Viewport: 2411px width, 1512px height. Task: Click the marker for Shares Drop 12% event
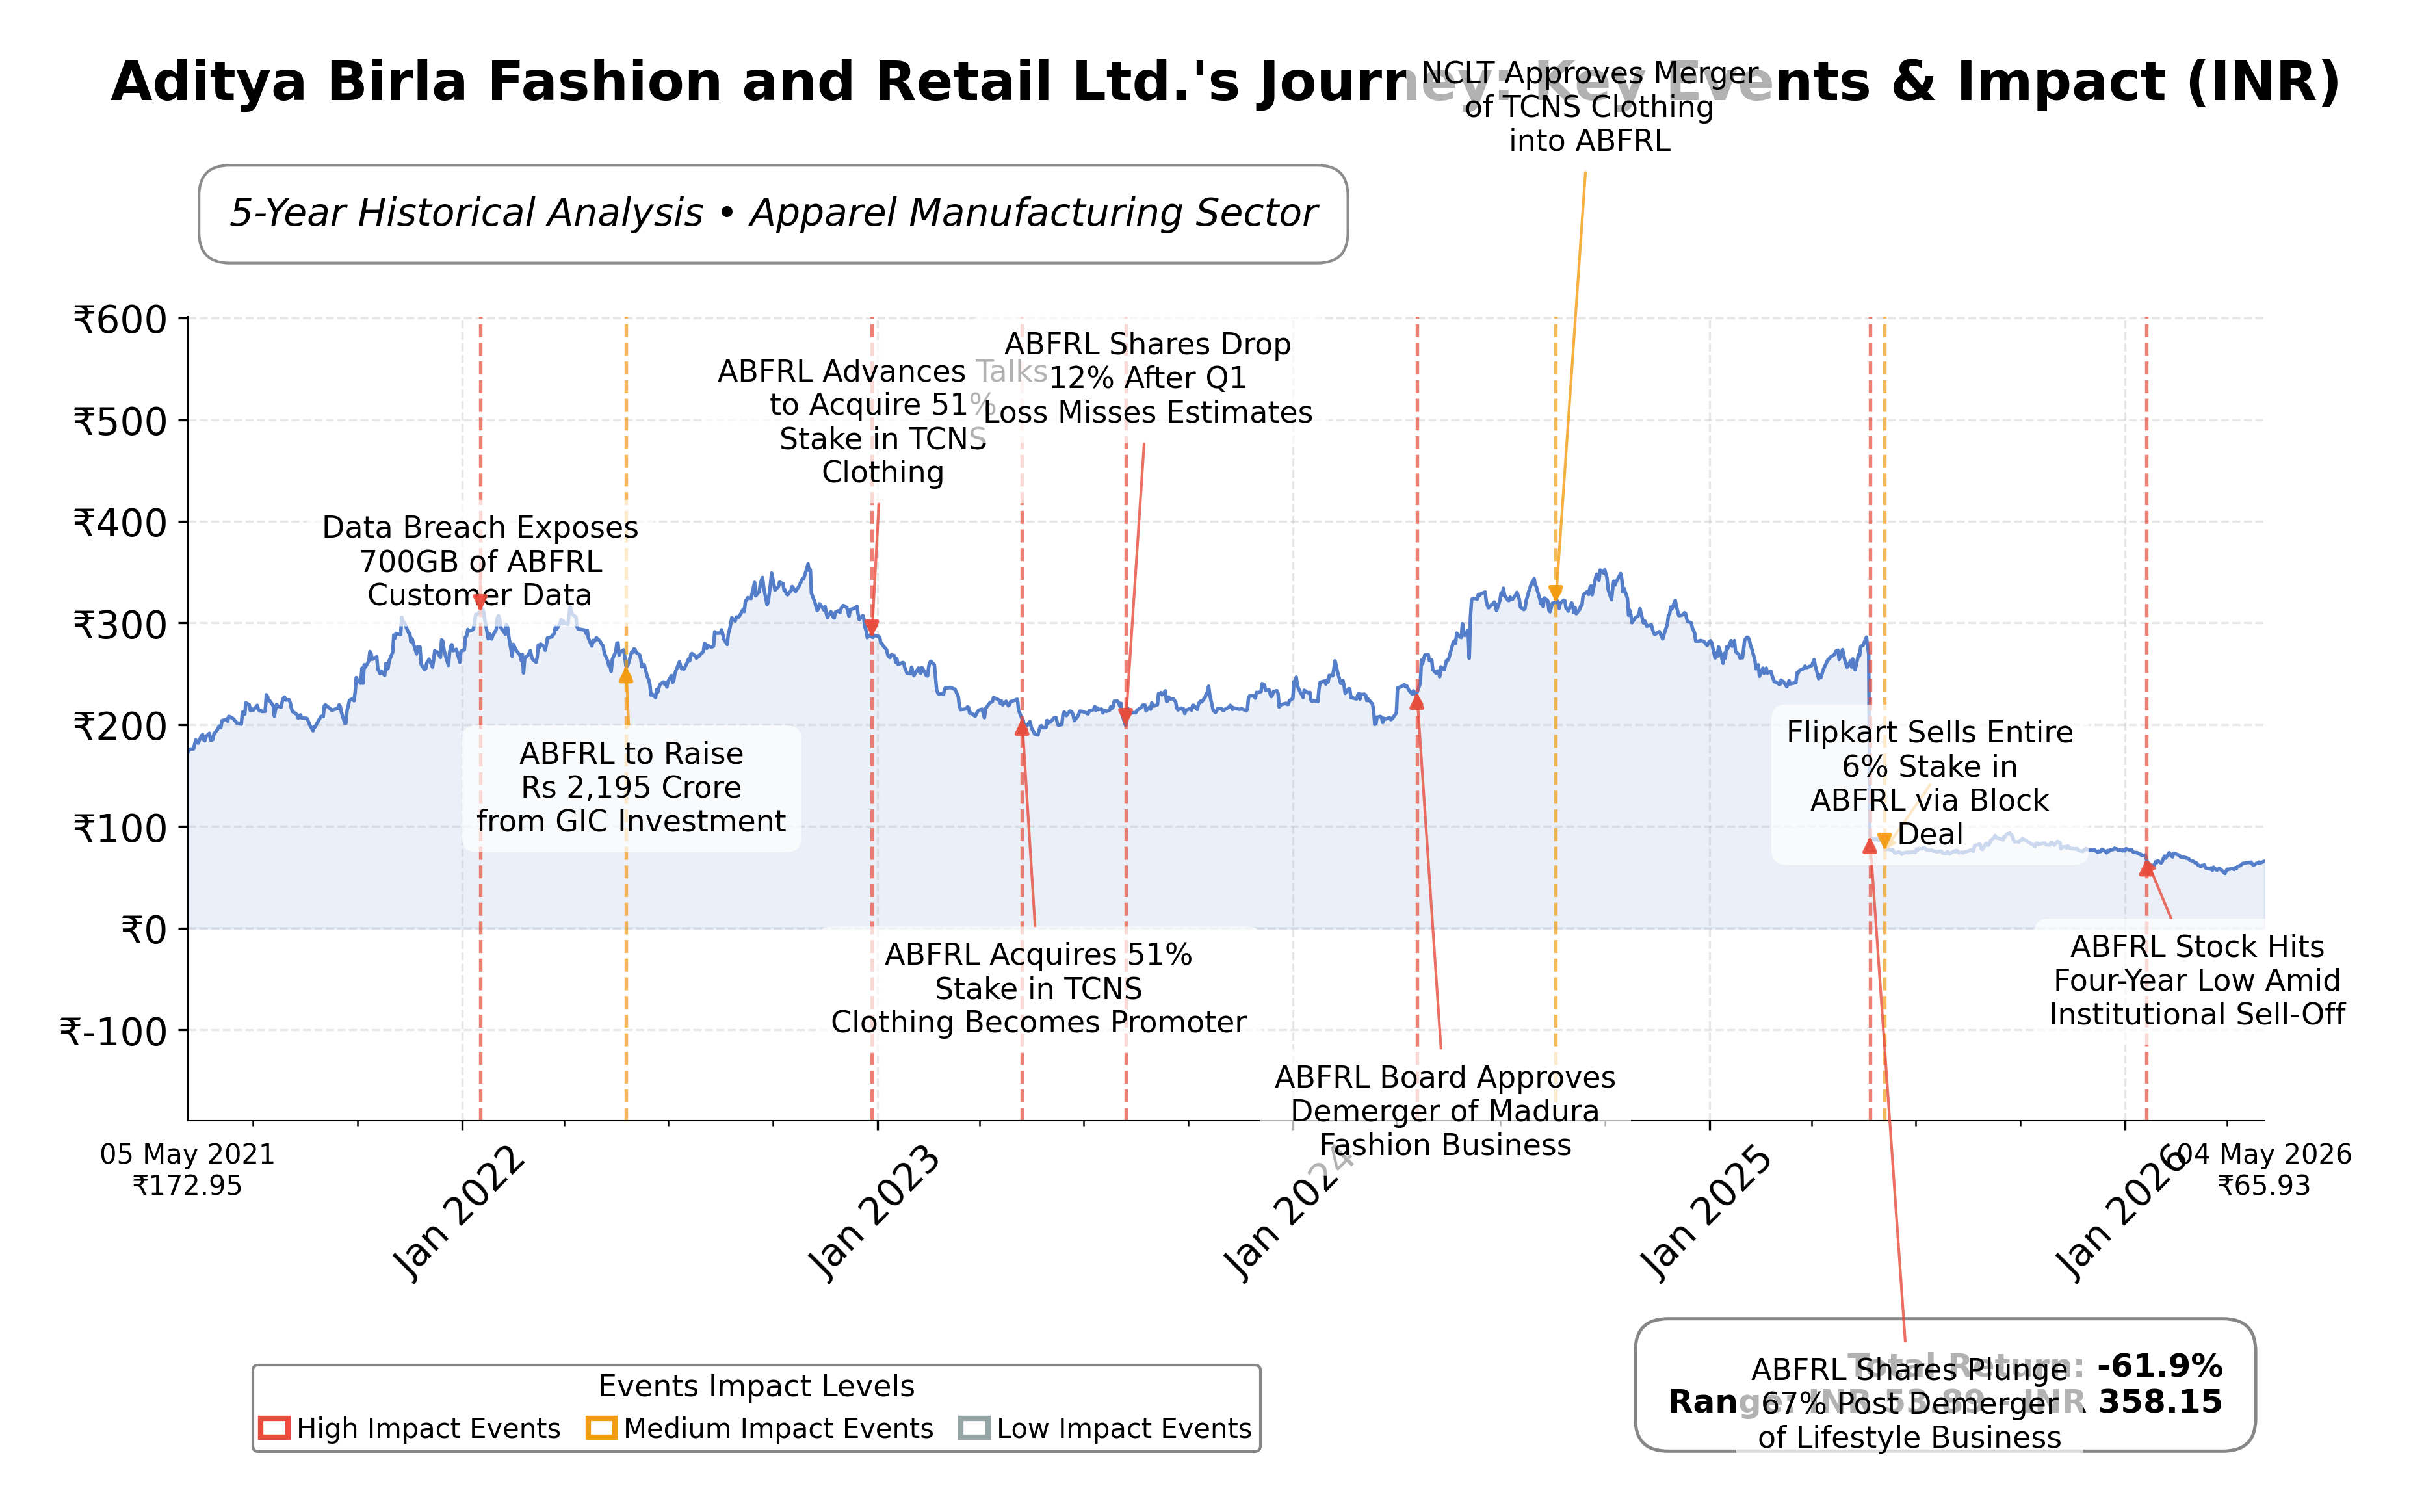pyautogui.click(x=1126, y=717)
